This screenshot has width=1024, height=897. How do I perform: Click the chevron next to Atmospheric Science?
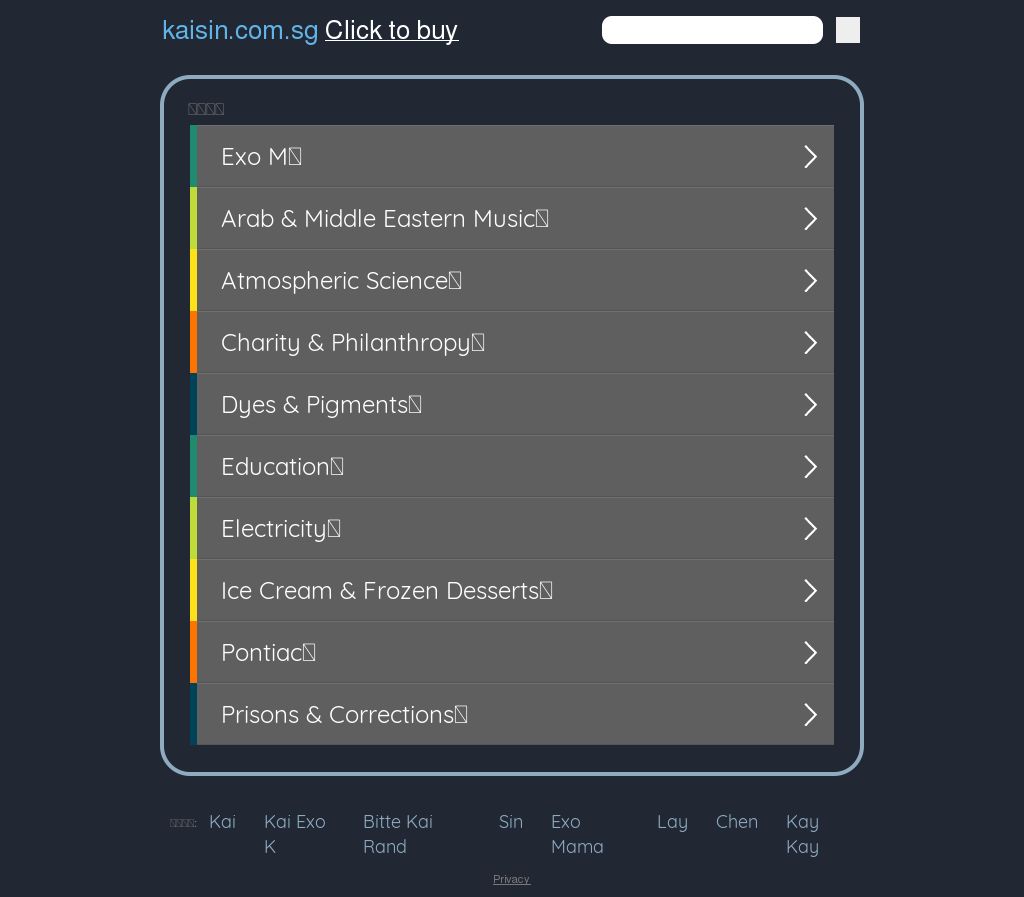(x=810, y=281)
